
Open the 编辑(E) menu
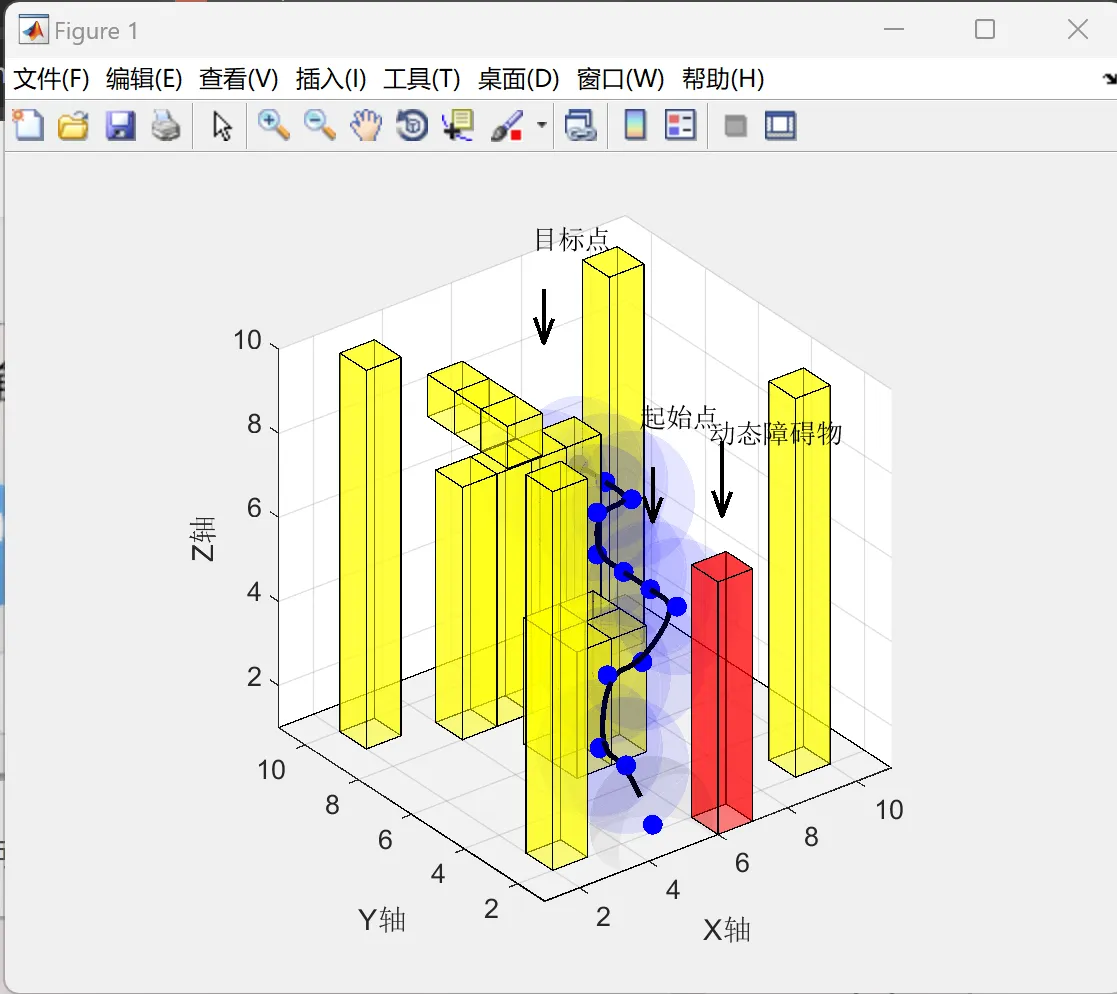[144, 78]
